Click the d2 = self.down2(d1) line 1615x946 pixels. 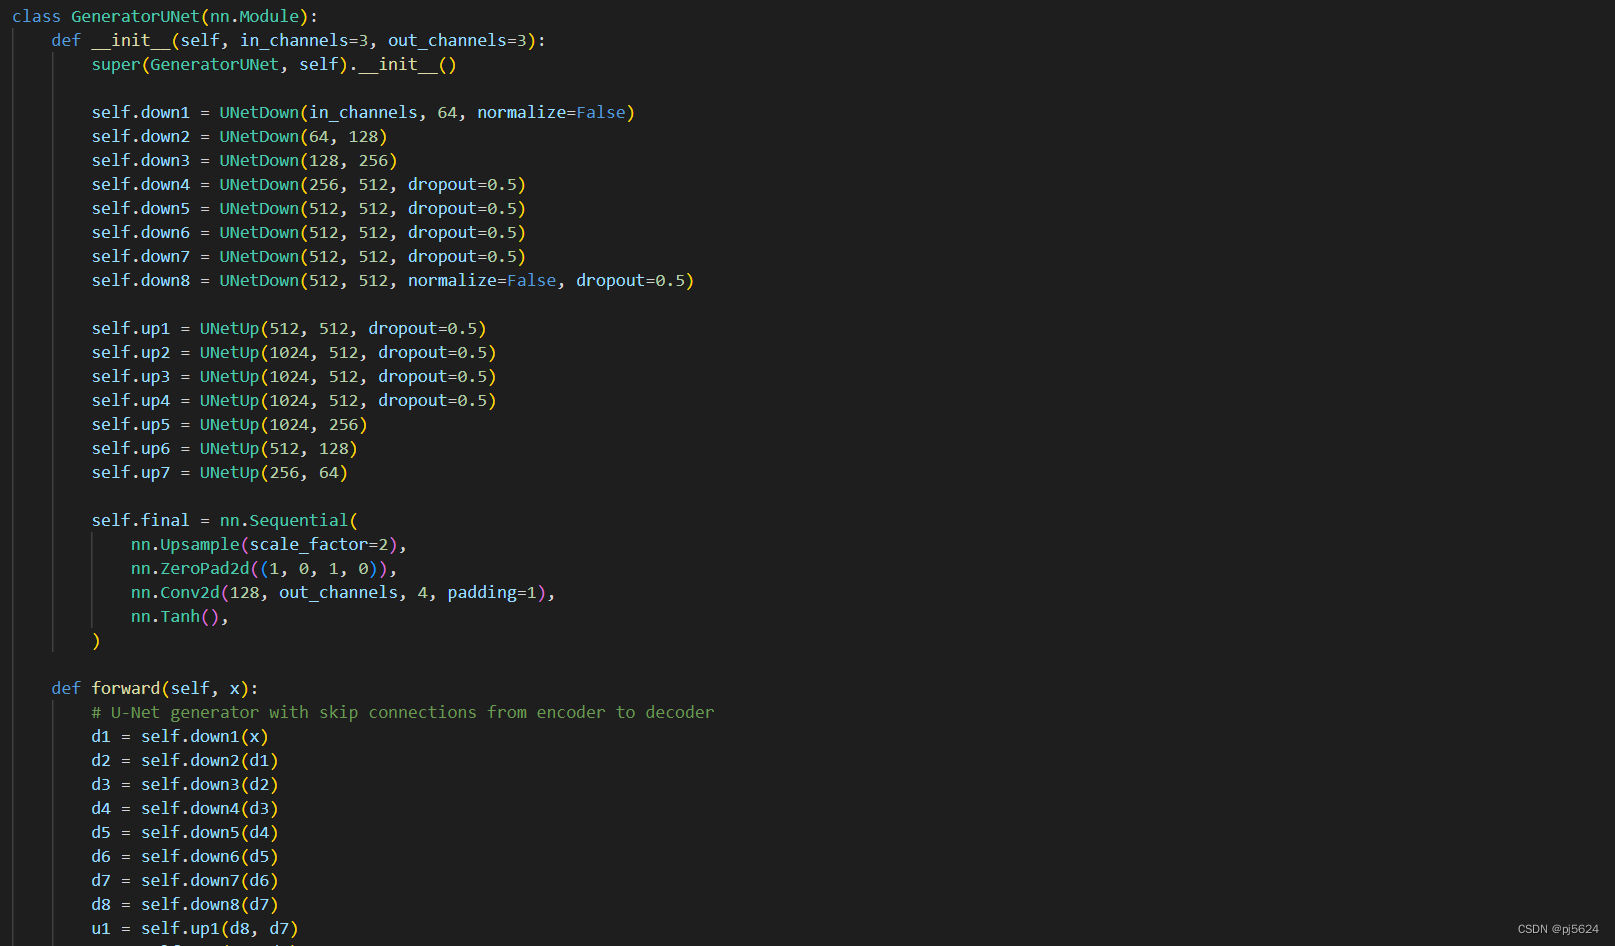coord(185,760)
